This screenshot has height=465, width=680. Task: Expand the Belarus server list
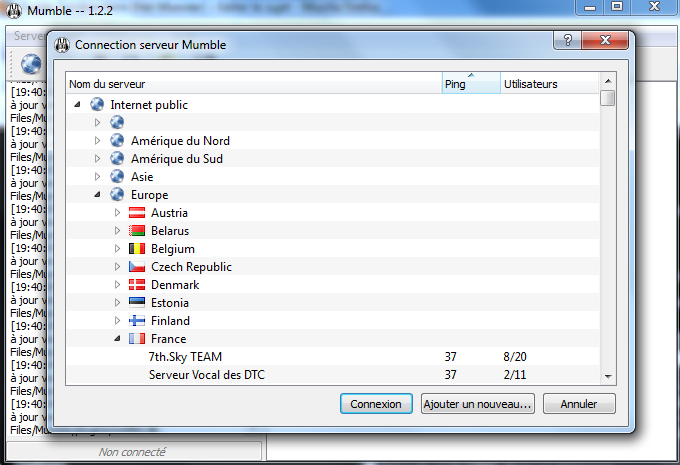point(118,230)
